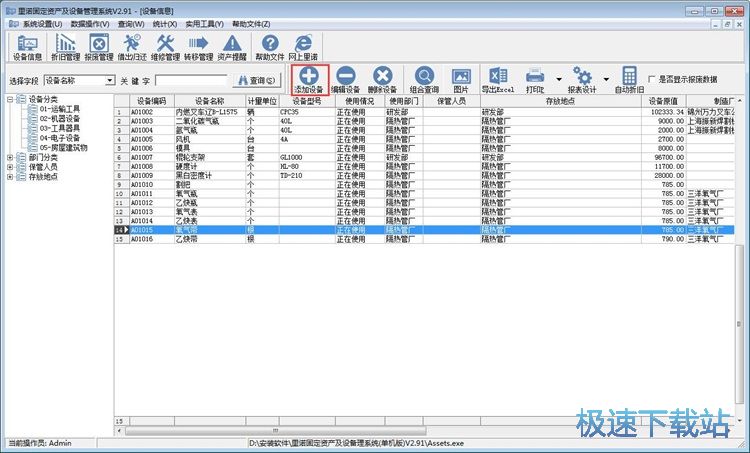This screenshot has width=750, height=453.
Task: Click the 添加设备 (add device) icon
Action: 310,76
